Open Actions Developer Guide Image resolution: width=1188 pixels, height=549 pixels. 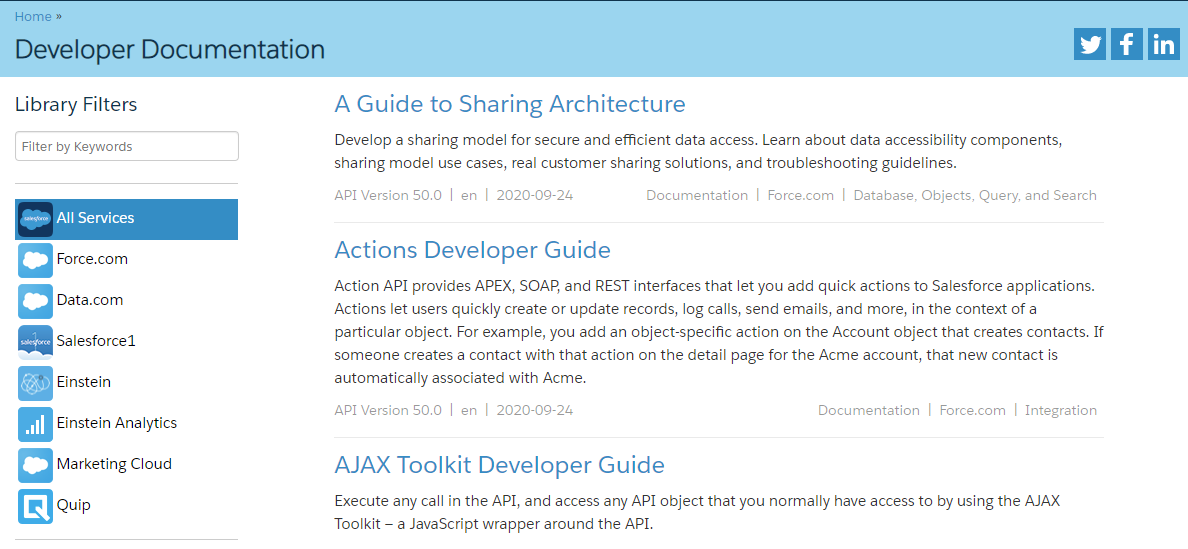(x=472, y=249)
